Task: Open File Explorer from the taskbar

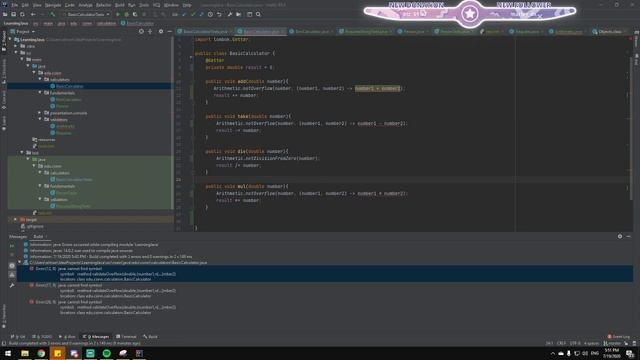Action: click(25, 353)
